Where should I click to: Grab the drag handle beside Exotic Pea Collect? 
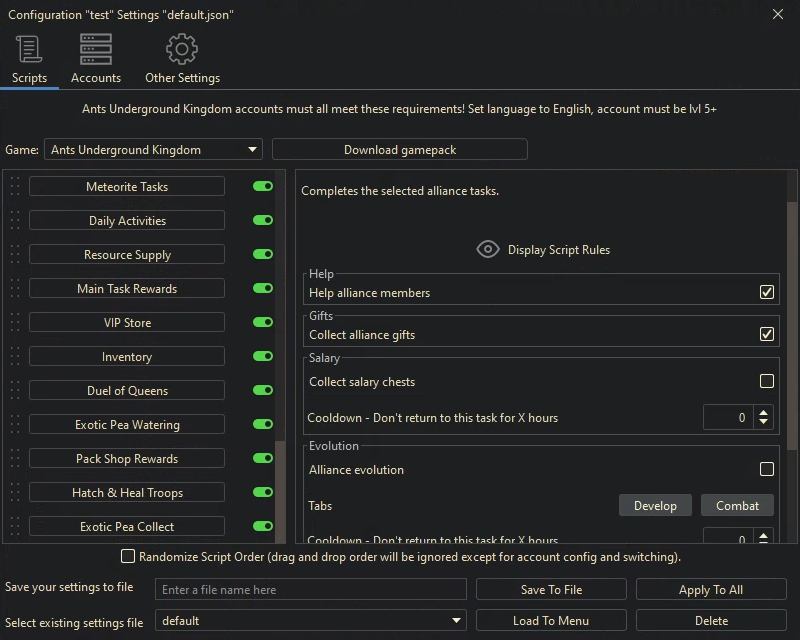tap(15, 526)
